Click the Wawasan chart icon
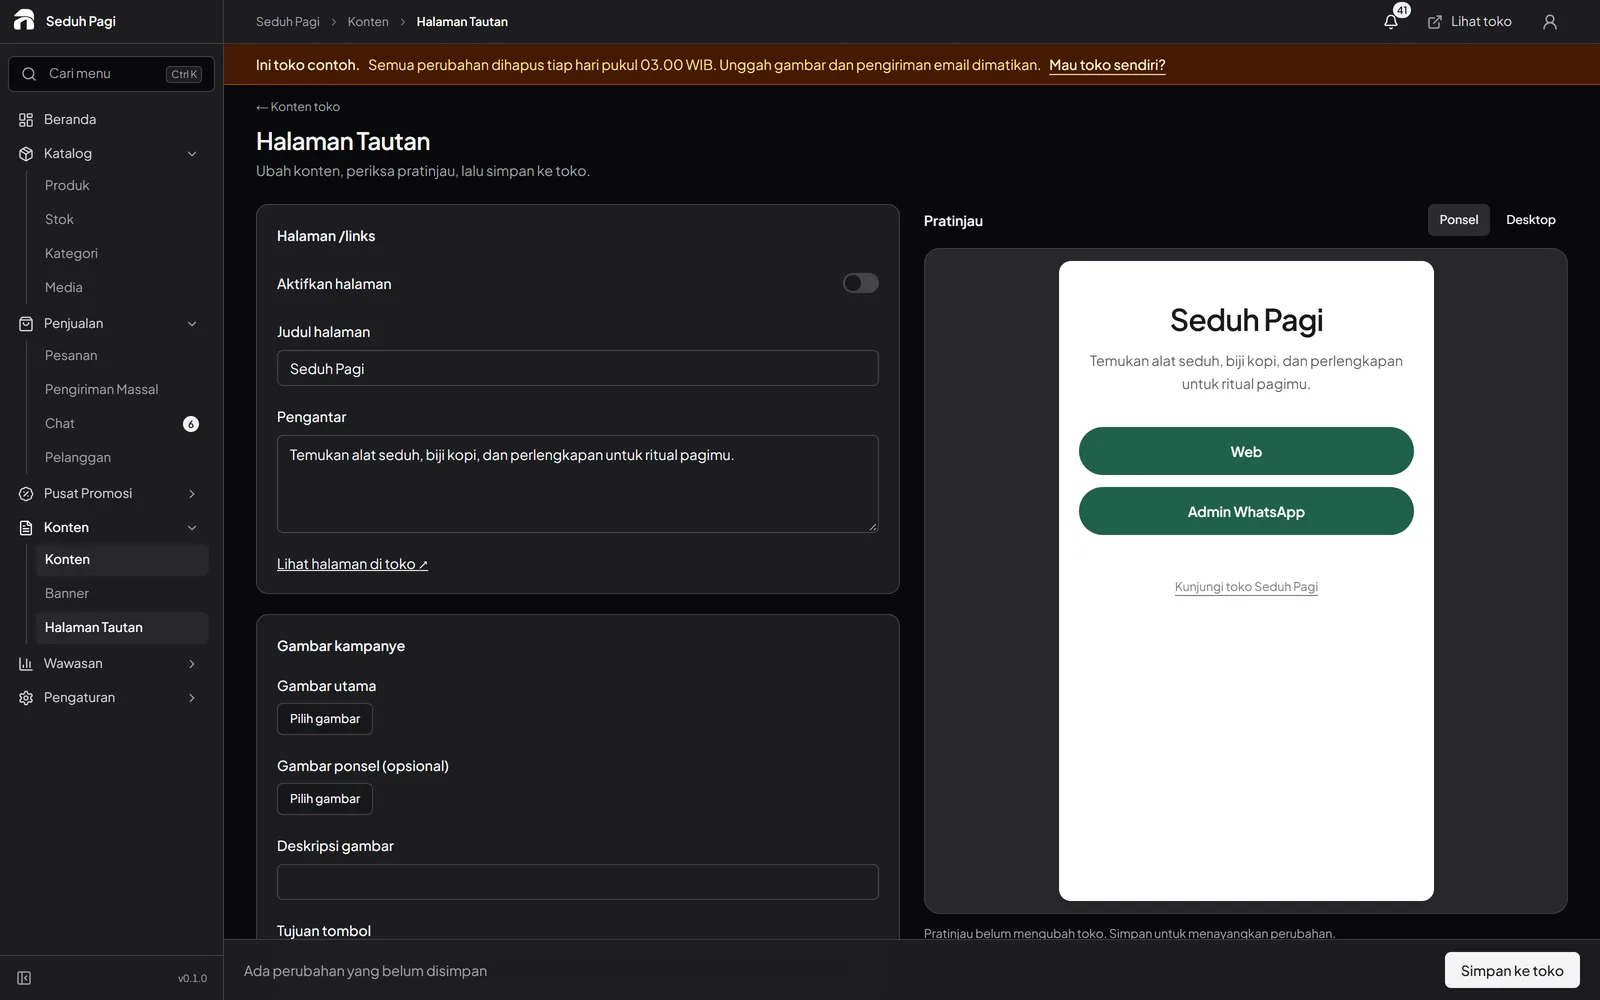The height and width of the screenshot is (1000, 1600). [26, 664]
